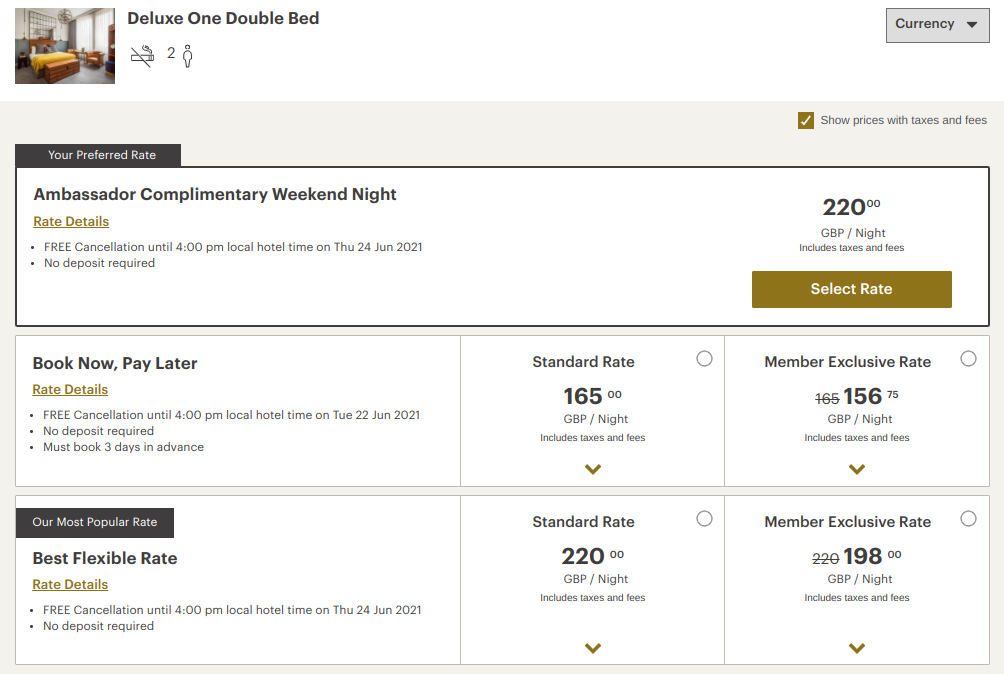Choose Member Exclusive Rate radio at 156.75 GBP

(968, 359)
